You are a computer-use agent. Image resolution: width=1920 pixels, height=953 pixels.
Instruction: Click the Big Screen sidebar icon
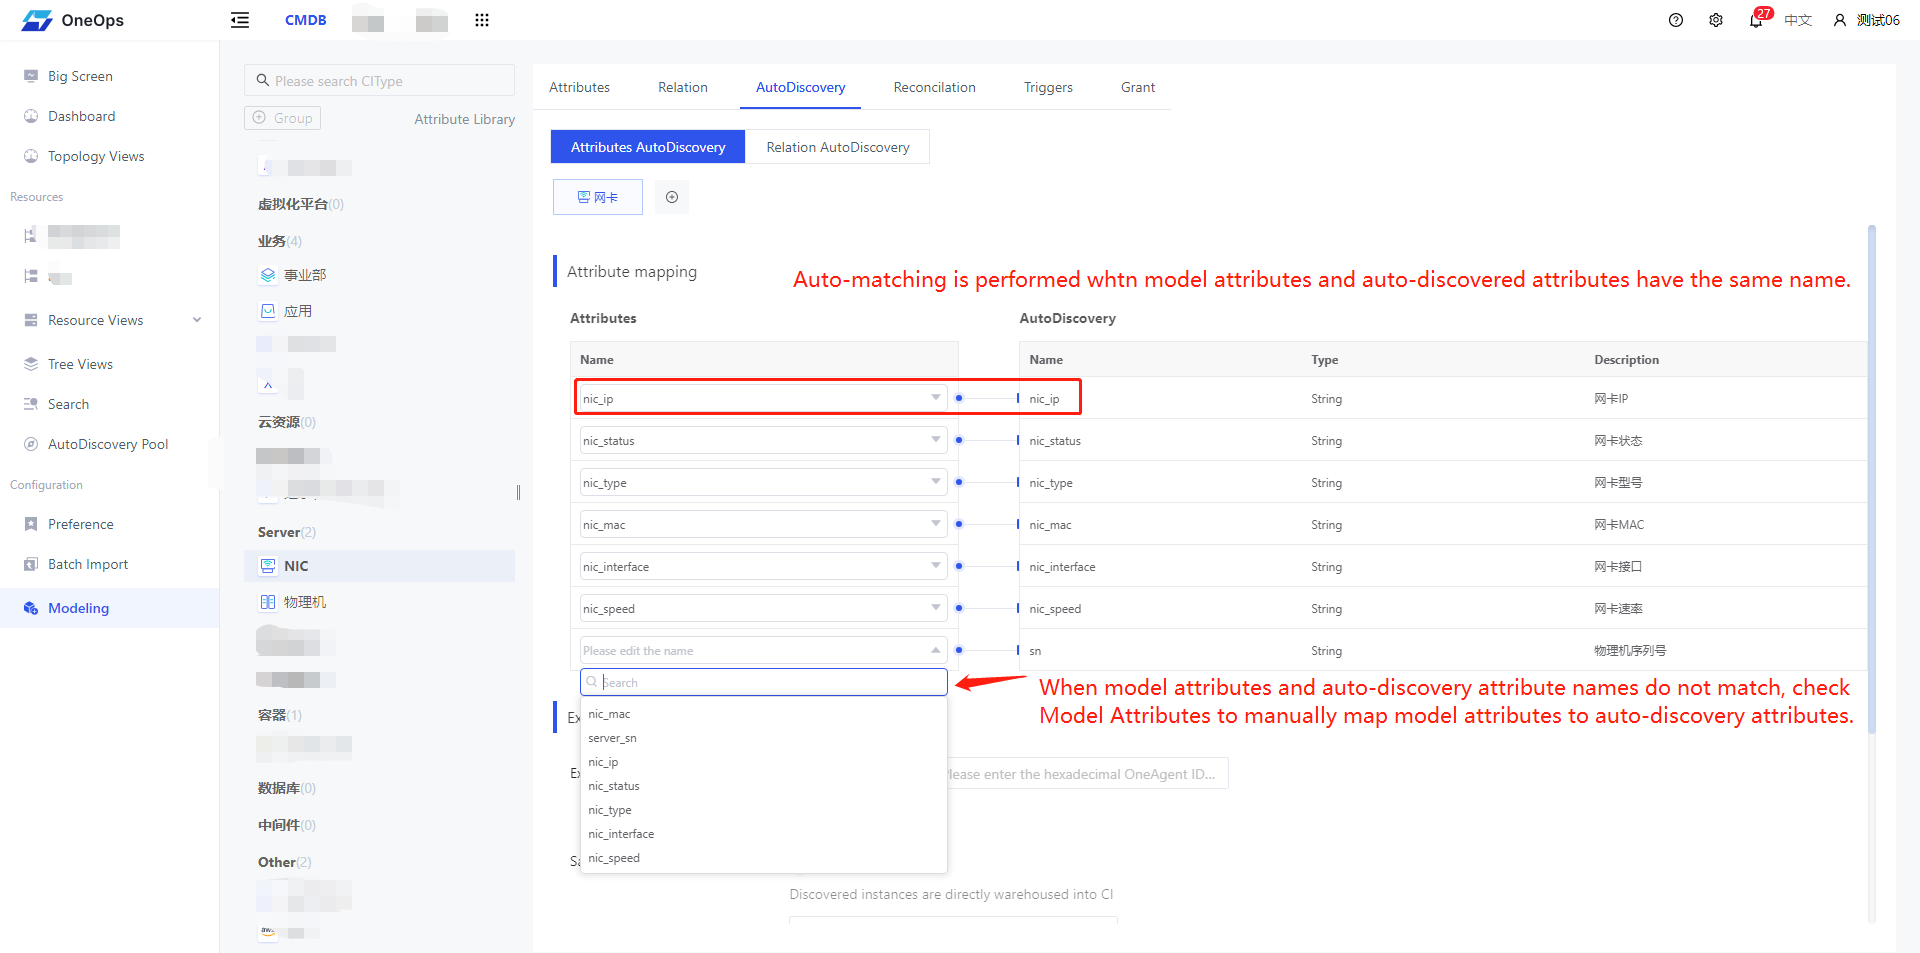point(31,76)
